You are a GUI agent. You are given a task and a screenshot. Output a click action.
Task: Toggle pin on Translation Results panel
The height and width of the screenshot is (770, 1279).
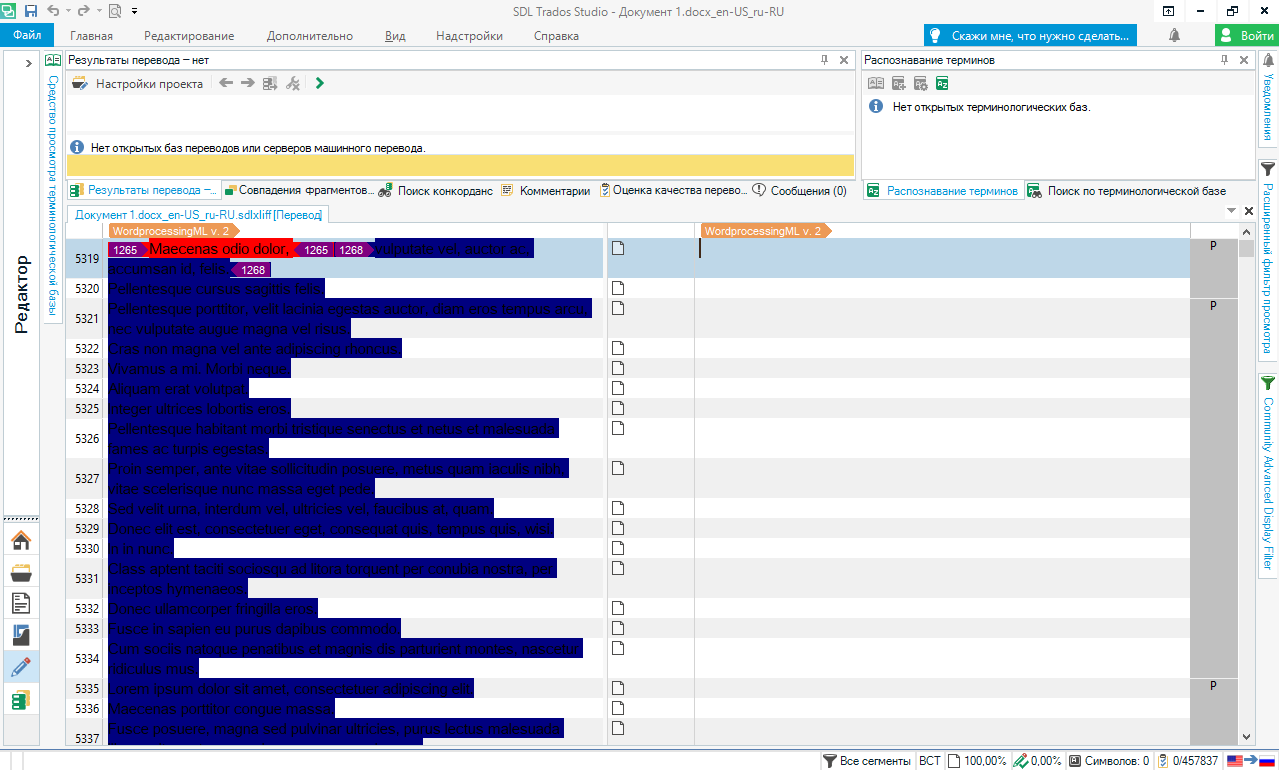825,60
